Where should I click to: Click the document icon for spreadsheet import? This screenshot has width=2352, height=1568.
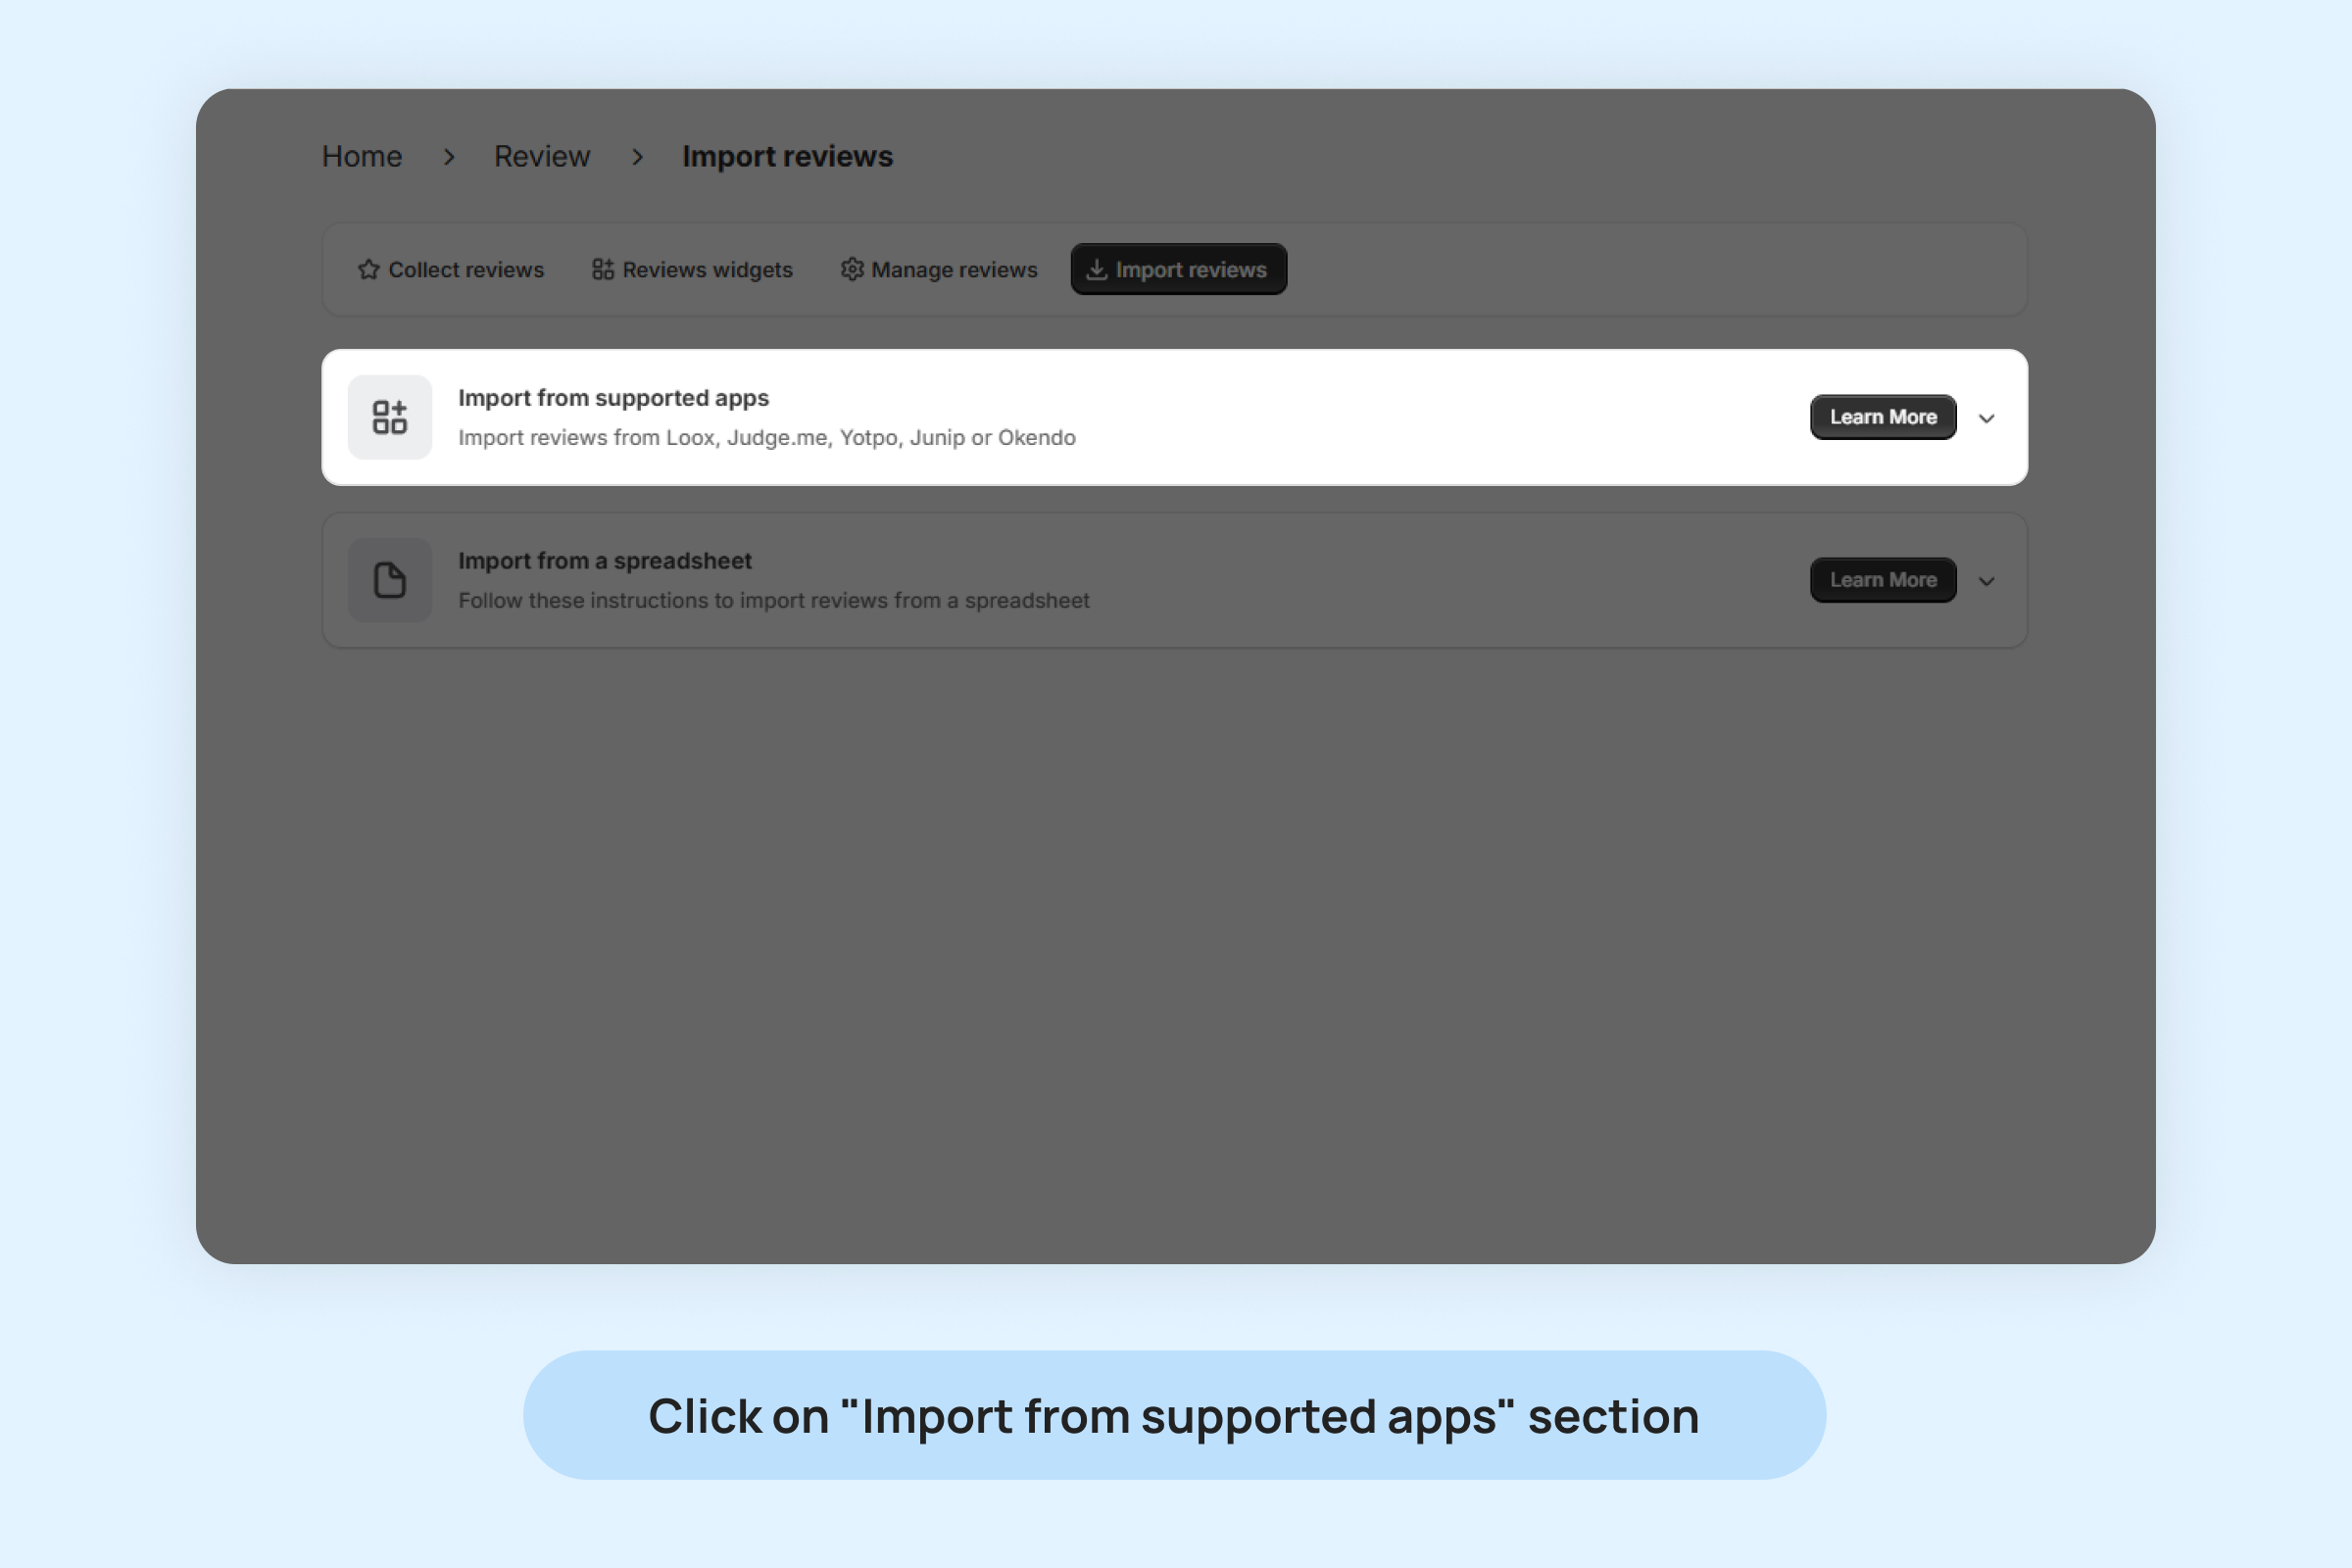pyautogui.click(x=390, y=580)
